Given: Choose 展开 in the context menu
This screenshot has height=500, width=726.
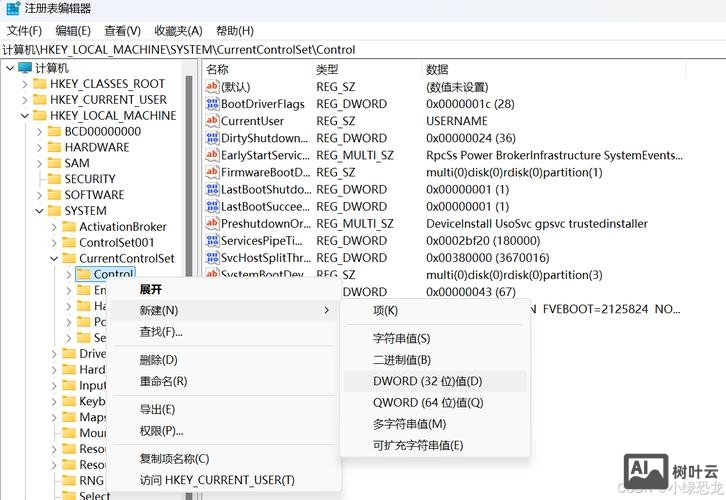Looking at the screenshot, I should pos(224,289).
